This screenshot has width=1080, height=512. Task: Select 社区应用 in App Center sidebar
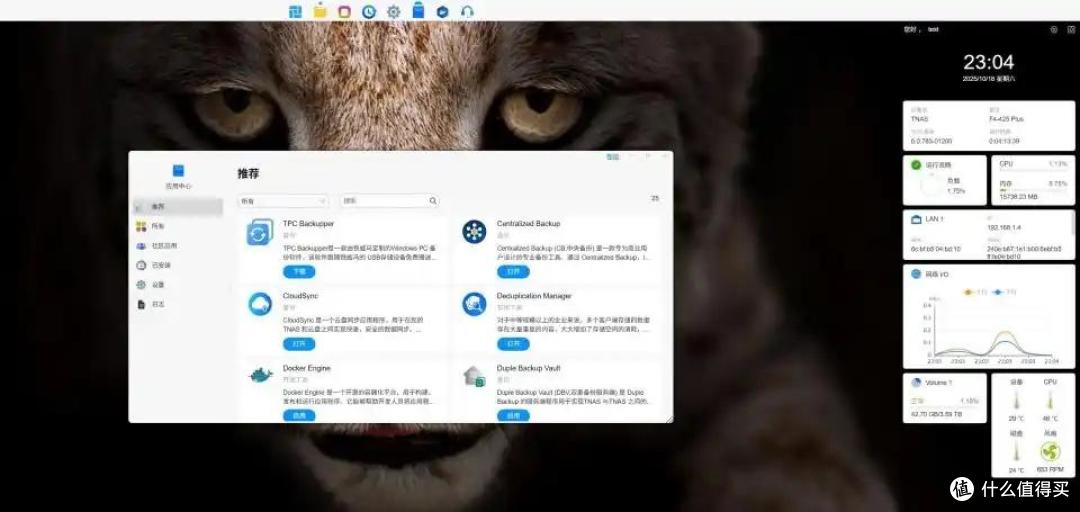[x=178, y=245]
